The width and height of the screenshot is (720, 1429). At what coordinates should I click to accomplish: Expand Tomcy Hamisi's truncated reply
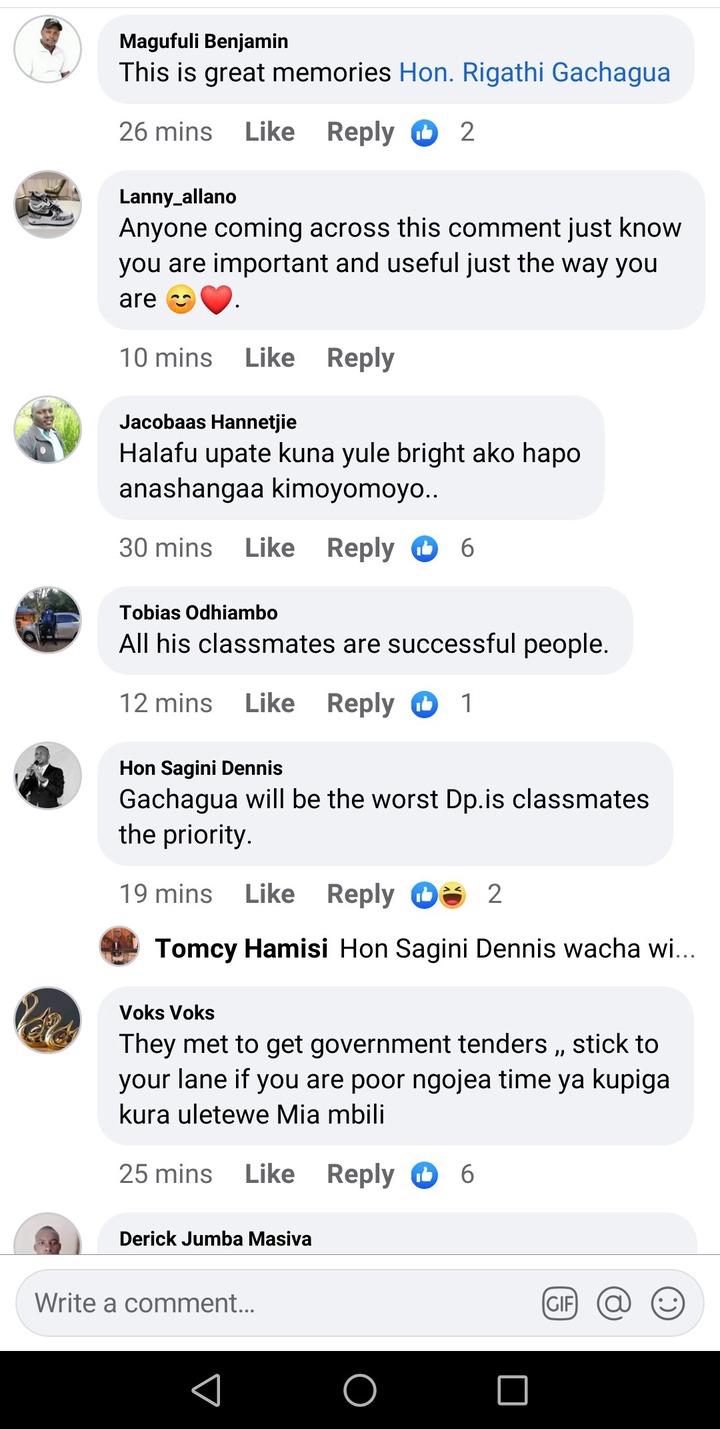point(517,948)
